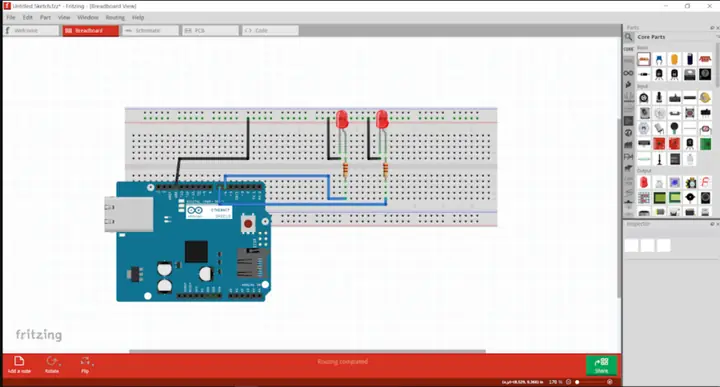This screenshot has height=387, width=720.
Task: Open the 27-marked parts bin in sidebar
Action: 628,133
